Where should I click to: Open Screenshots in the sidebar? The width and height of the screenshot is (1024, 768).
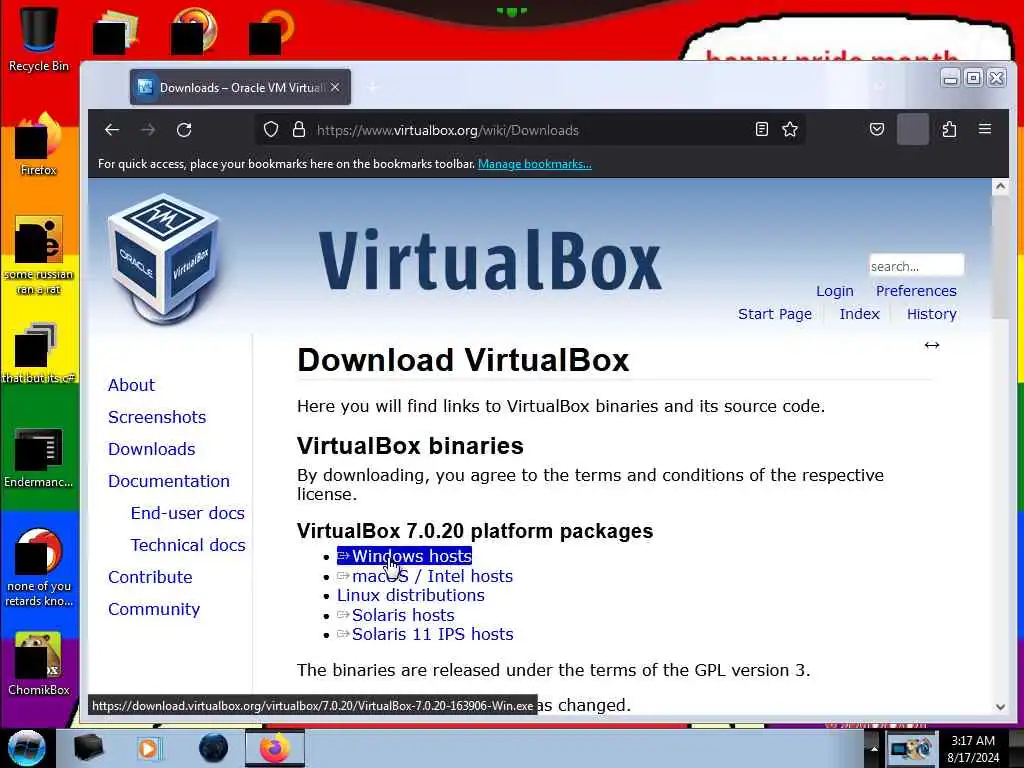tap(157, 417)
